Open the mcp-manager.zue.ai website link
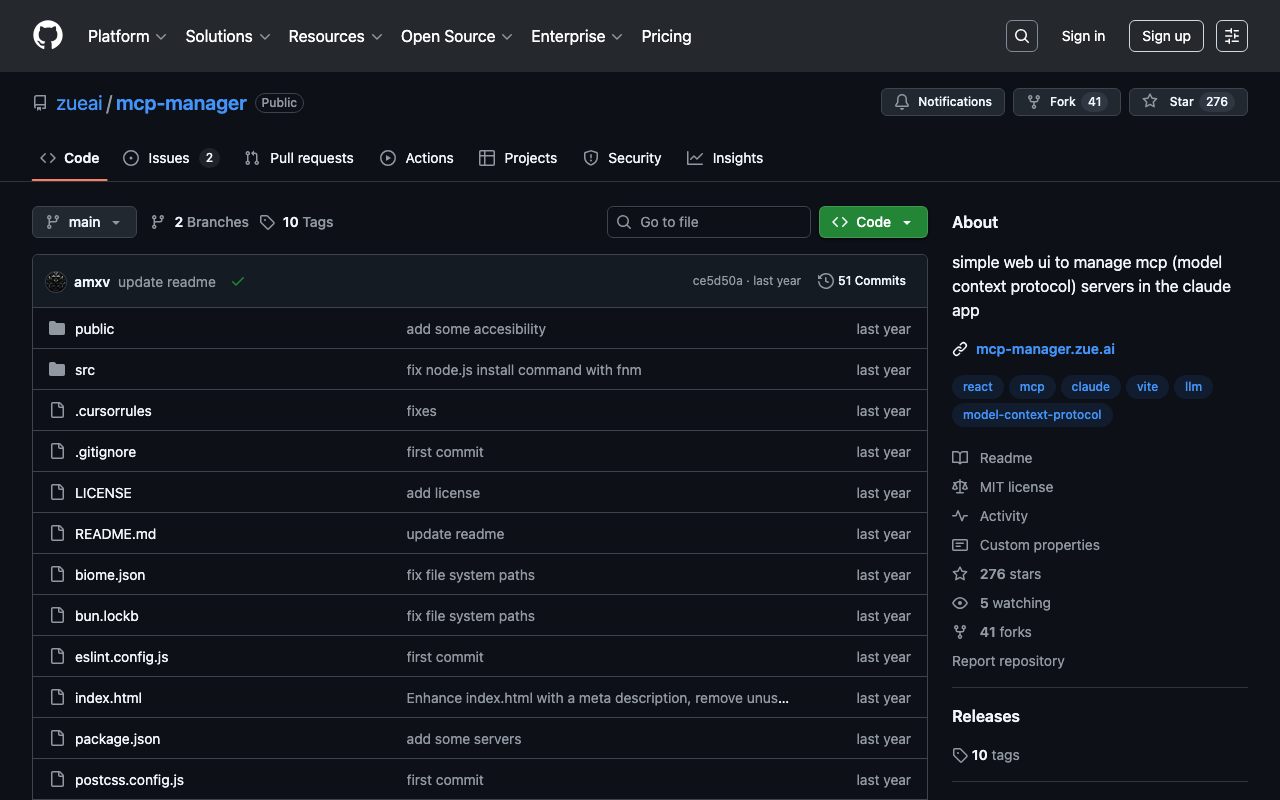 coord(1045,349)
